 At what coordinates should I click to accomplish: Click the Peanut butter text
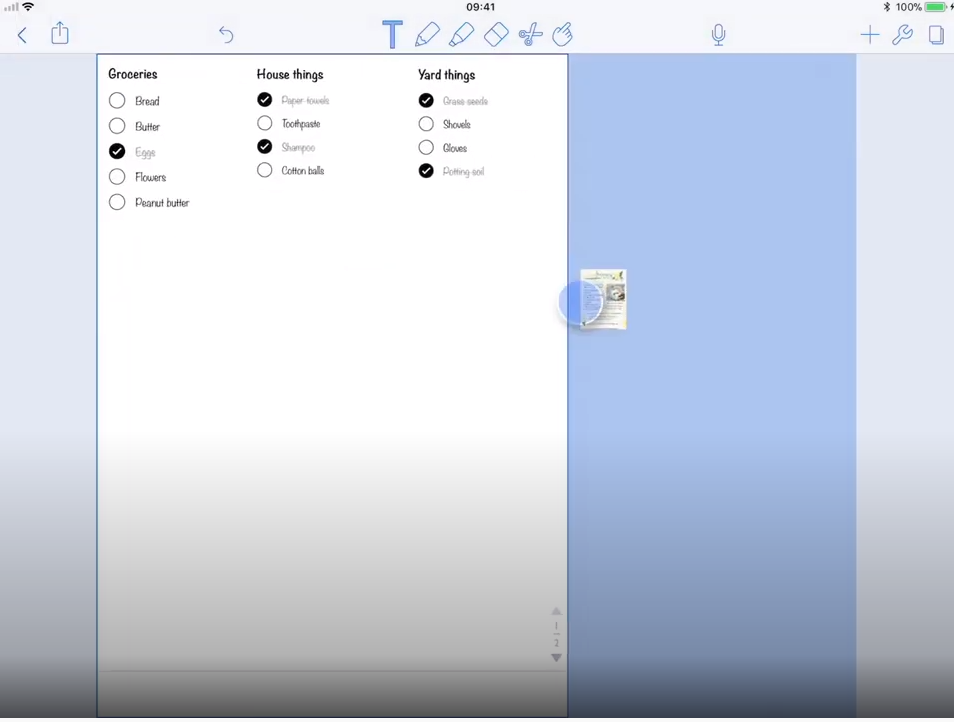coord(162,203)
